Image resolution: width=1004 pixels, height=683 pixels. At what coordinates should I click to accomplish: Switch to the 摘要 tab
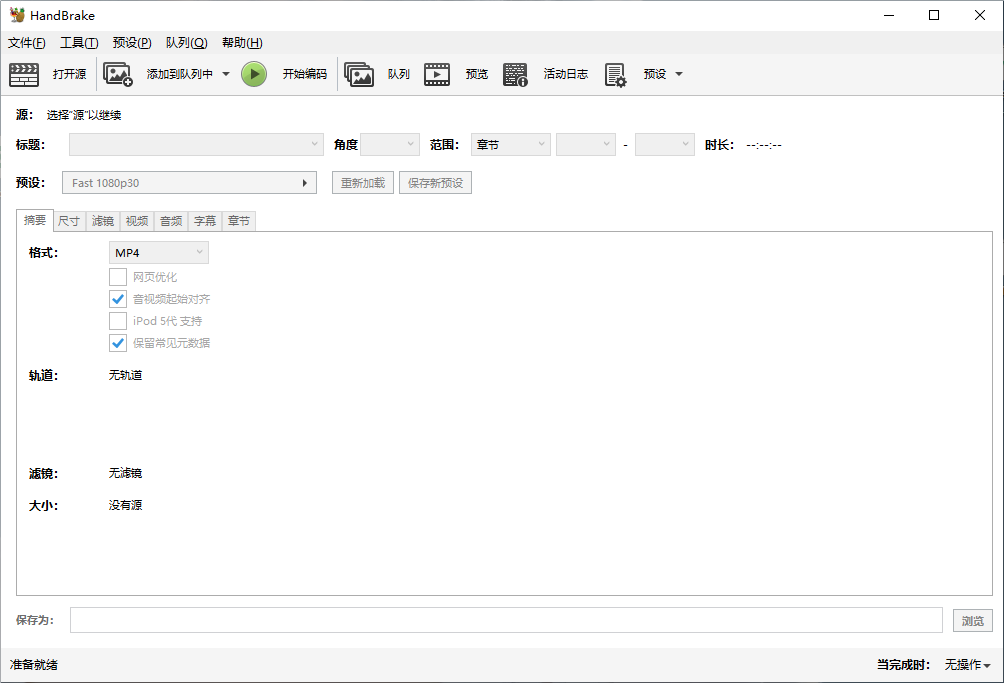pos(35,220)
